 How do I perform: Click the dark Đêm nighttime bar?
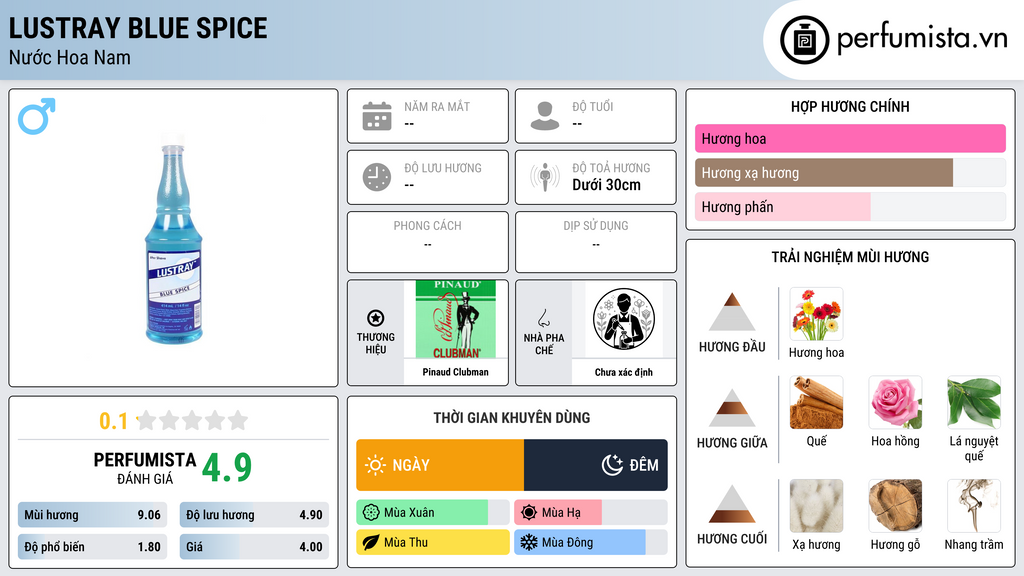point(596,465)
